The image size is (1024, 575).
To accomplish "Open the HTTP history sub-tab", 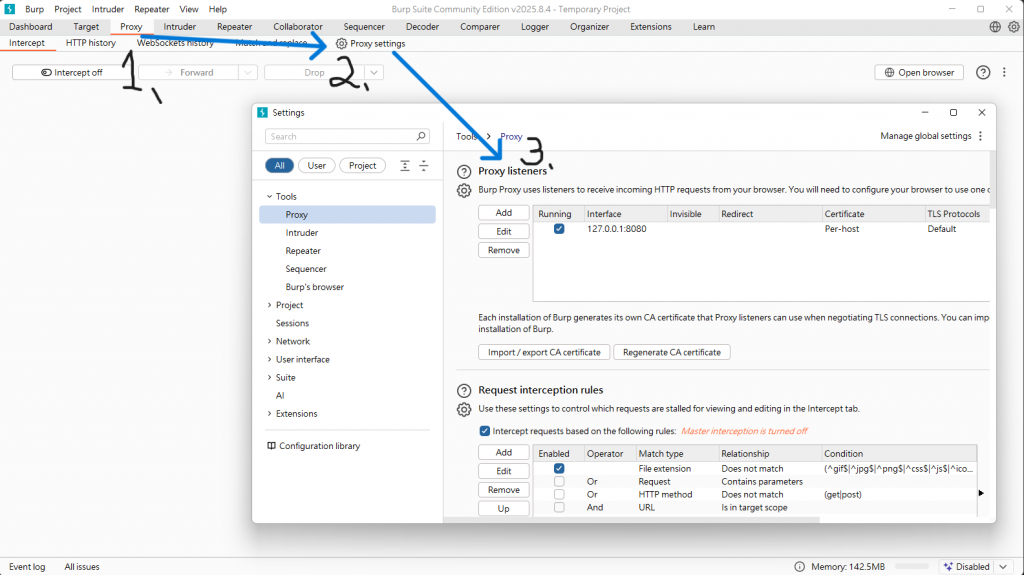I will [91, 42].
